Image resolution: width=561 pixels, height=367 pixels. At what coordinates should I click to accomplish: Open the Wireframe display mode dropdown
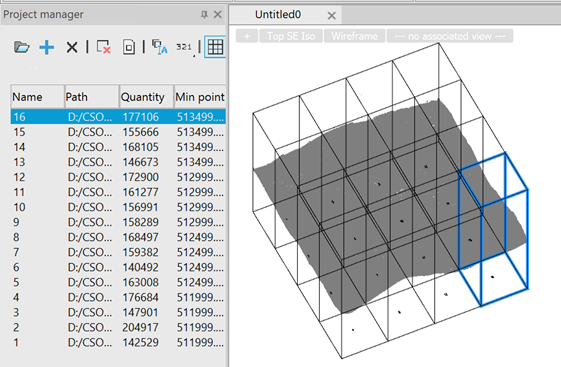[355, 36]
